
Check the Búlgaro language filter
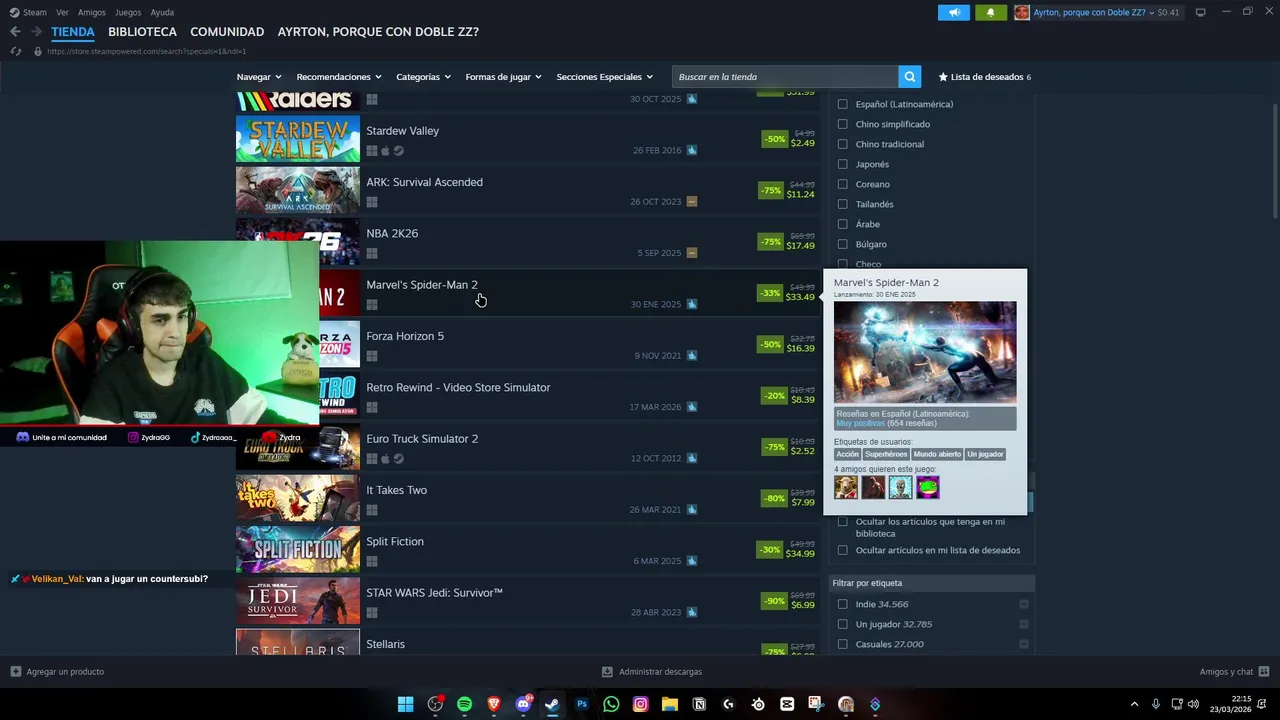pyautogui.click(x=842, y=244)
